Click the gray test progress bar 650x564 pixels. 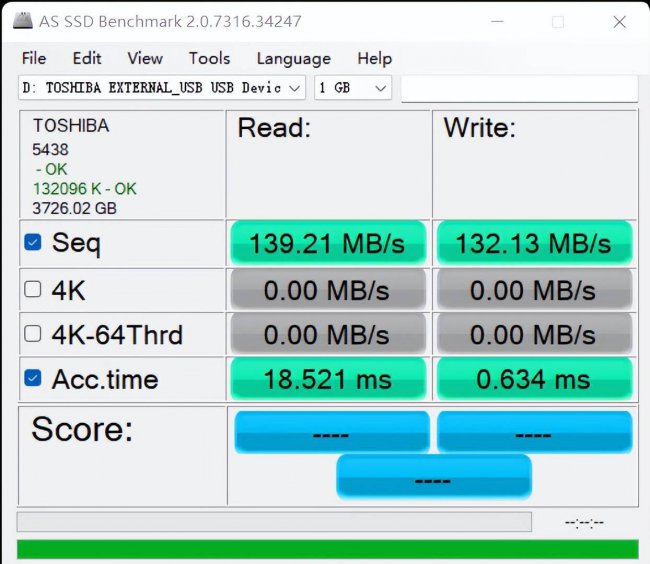(274, 522)
